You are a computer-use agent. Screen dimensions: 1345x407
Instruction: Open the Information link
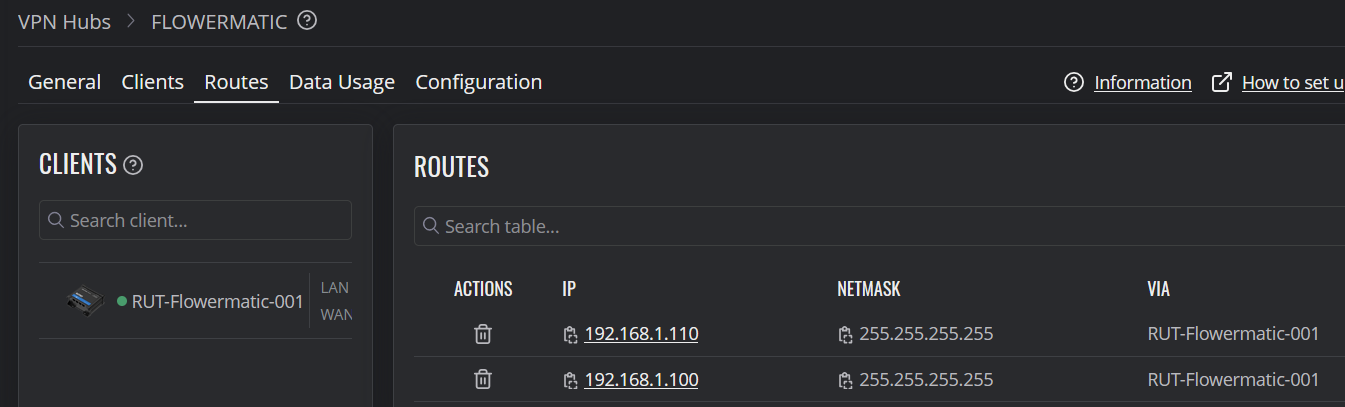(1143, 82)
